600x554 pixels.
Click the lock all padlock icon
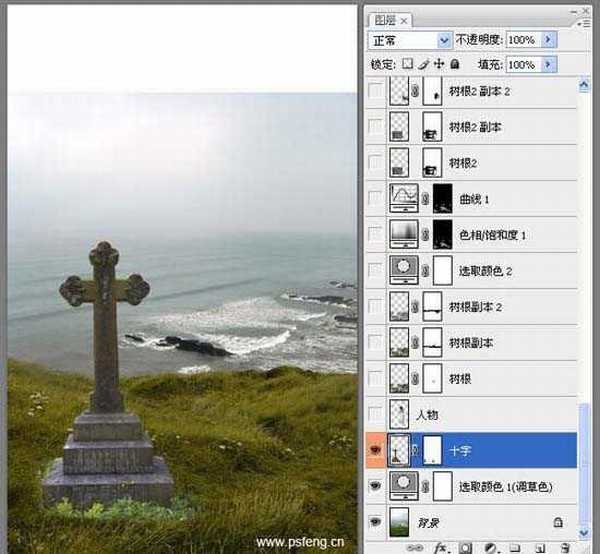pyautogui.click(x=454, y=63)
